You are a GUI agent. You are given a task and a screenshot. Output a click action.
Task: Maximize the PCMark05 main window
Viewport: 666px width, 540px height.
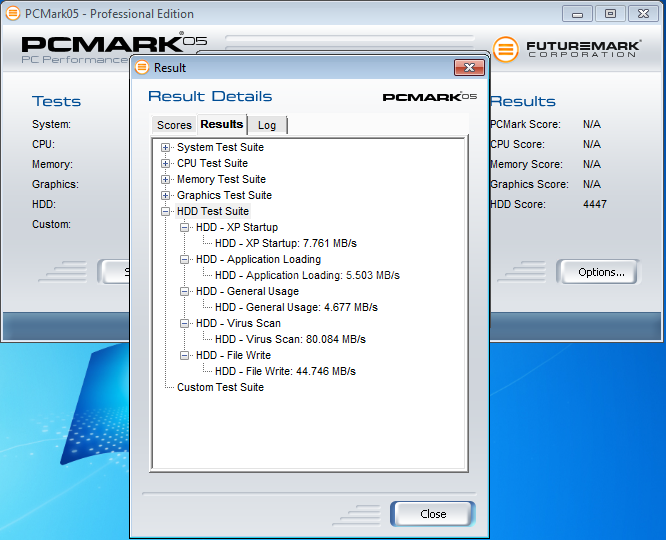[x=610, y=14]
